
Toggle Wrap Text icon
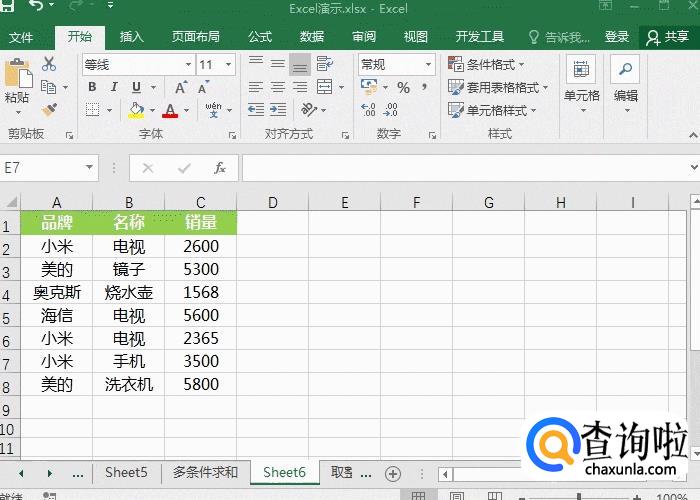tap(325, 64)
